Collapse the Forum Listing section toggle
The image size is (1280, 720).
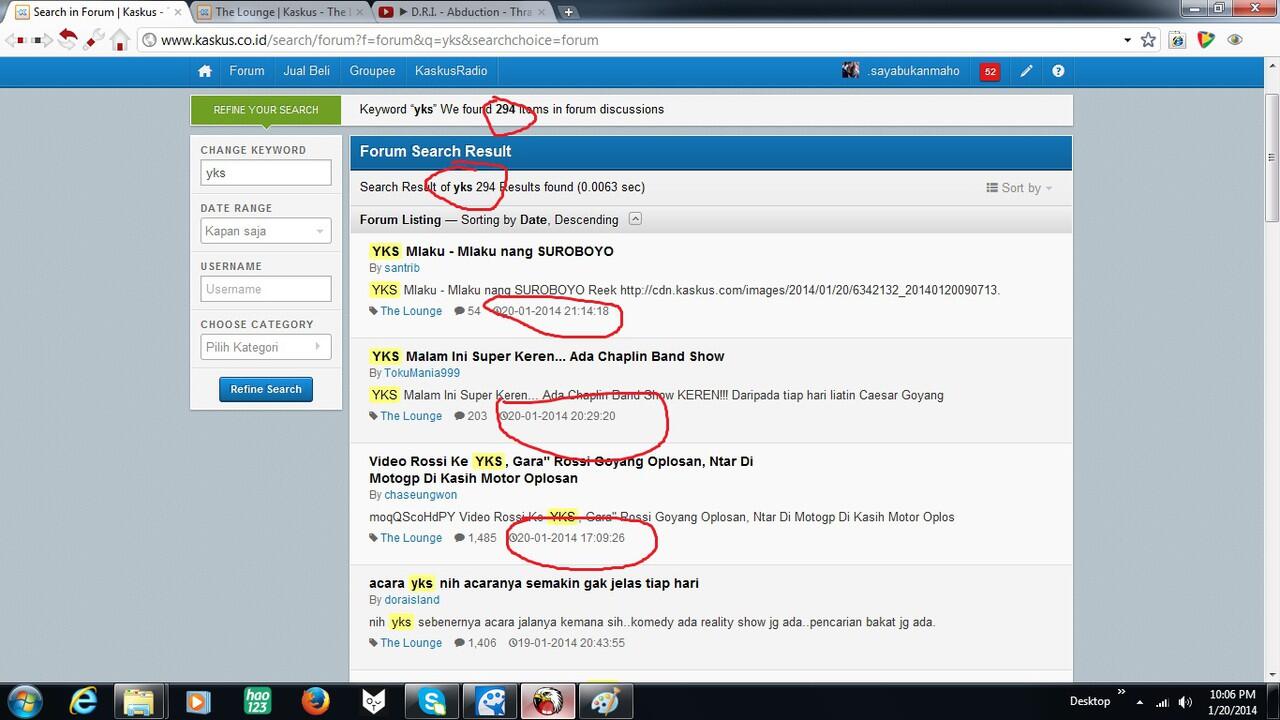pyautogui.click(x=635, y=219)
